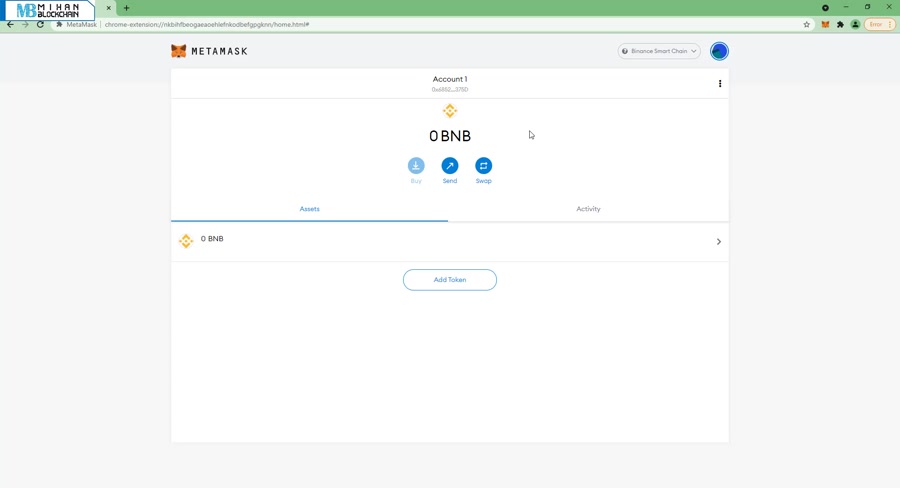Copy the Account 1 address

[x=450, y=90]
